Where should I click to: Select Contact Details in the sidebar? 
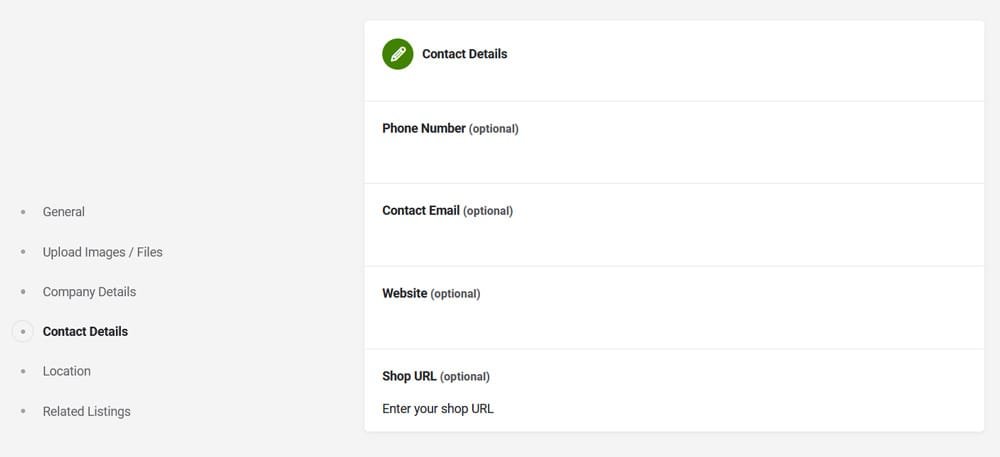click(85, 331)
